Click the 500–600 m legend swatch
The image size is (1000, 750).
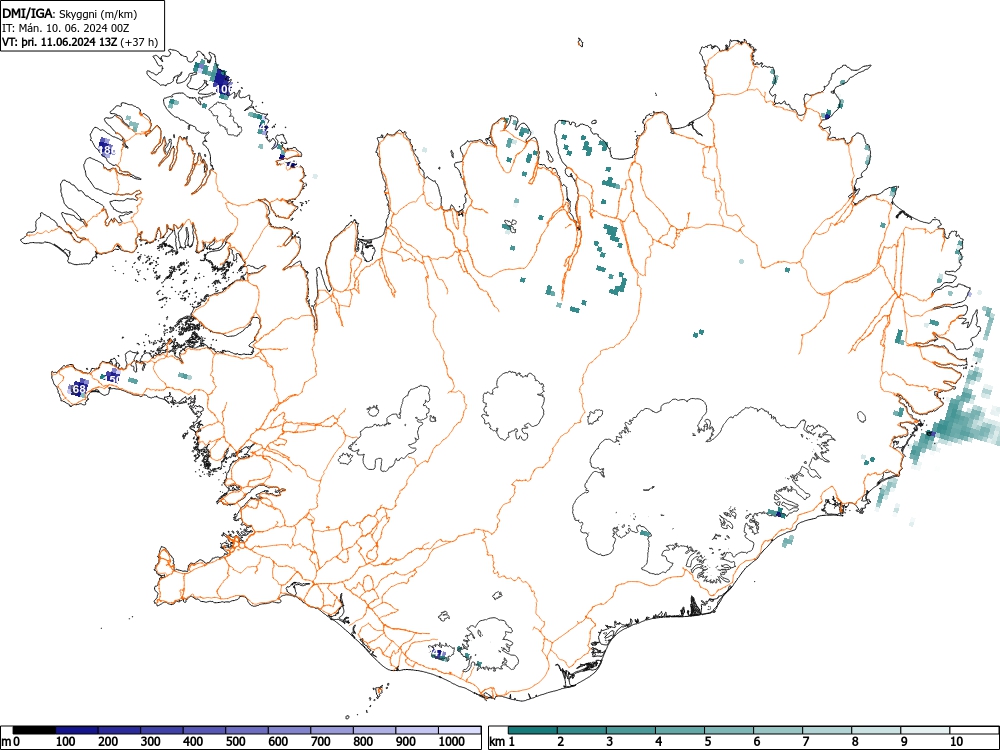tap(247, 730)
